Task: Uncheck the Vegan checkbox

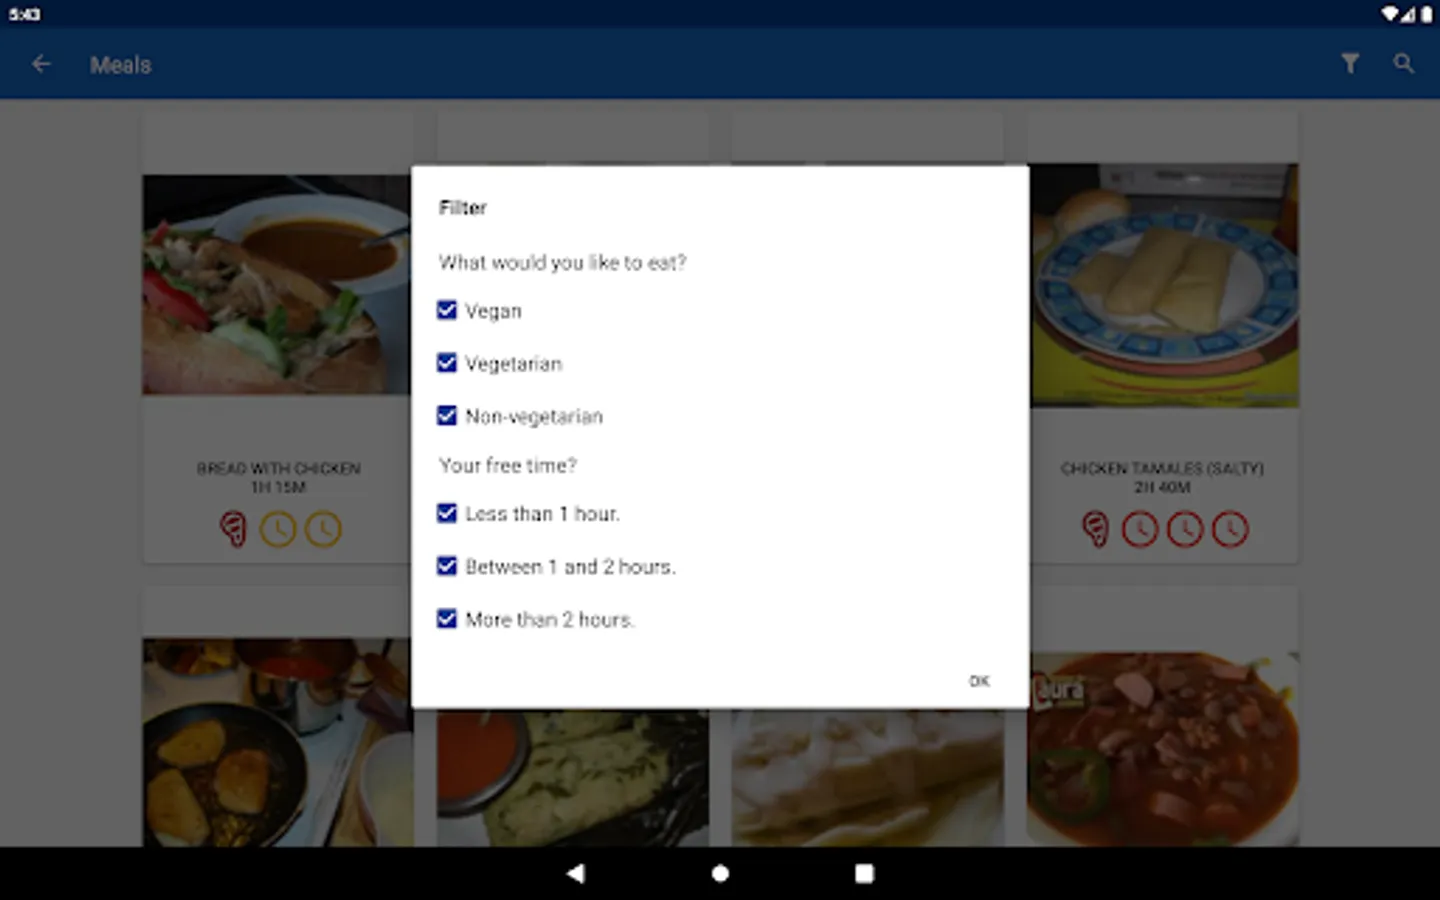Action: pyautogui.click(x=447, y=310)
